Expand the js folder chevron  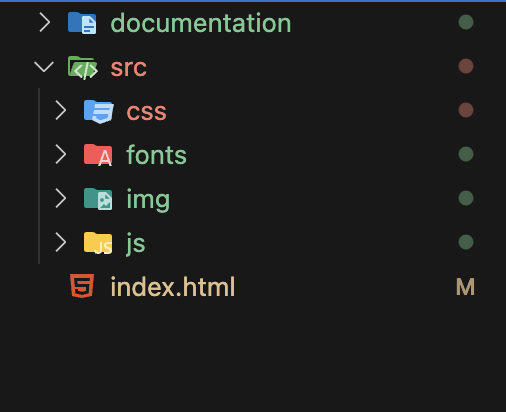click(x=61, y=242)
